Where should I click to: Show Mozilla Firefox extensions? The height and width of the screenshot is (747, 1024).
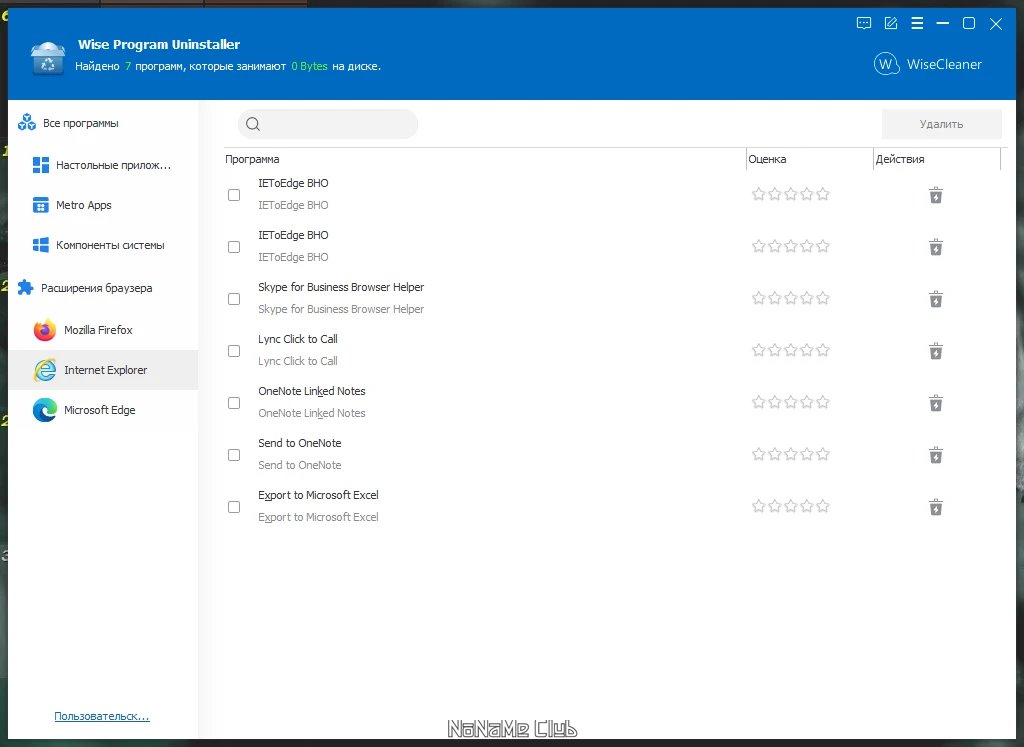point(98,330)
